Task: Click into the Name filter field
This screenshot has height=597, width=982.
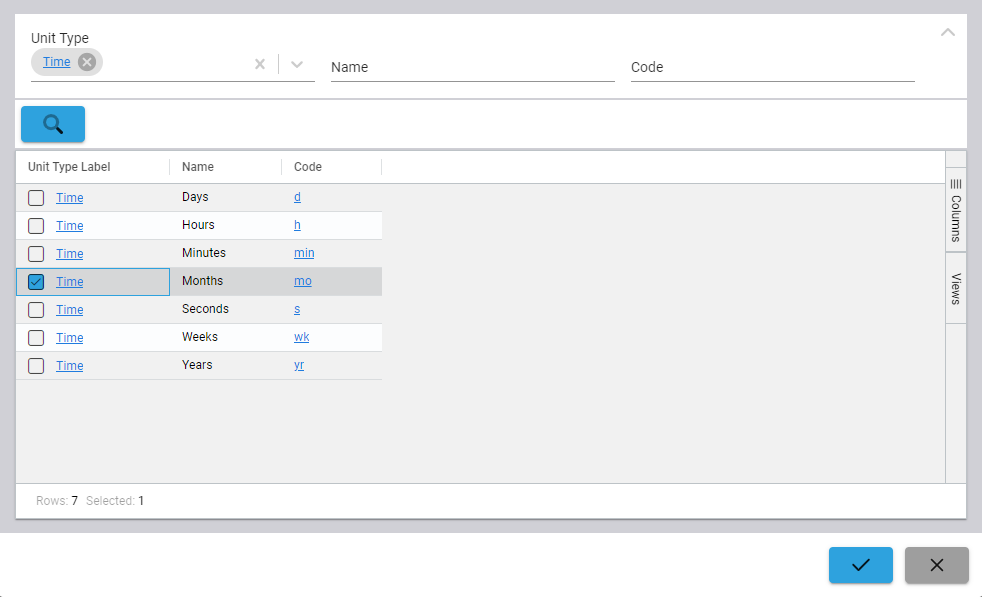Action: [472, 68]
